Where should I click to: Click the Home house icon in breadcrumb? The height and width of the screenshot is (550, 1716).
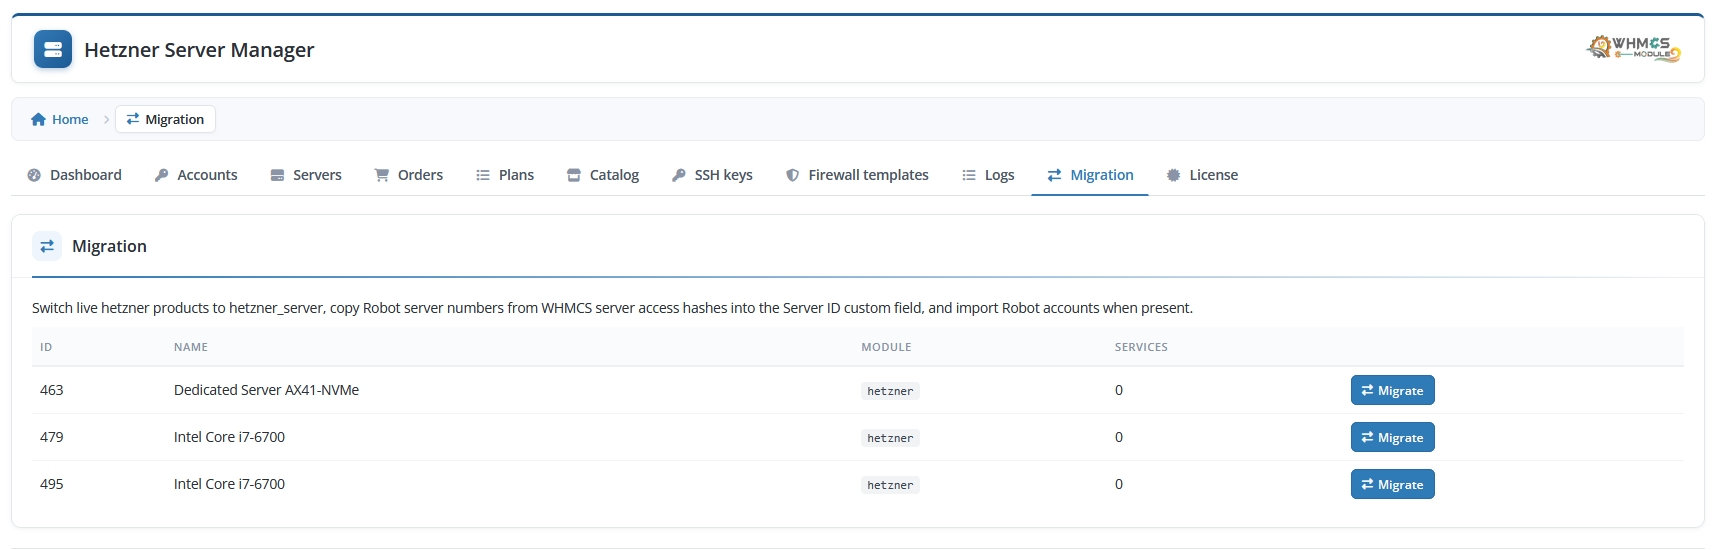[38, 119]
